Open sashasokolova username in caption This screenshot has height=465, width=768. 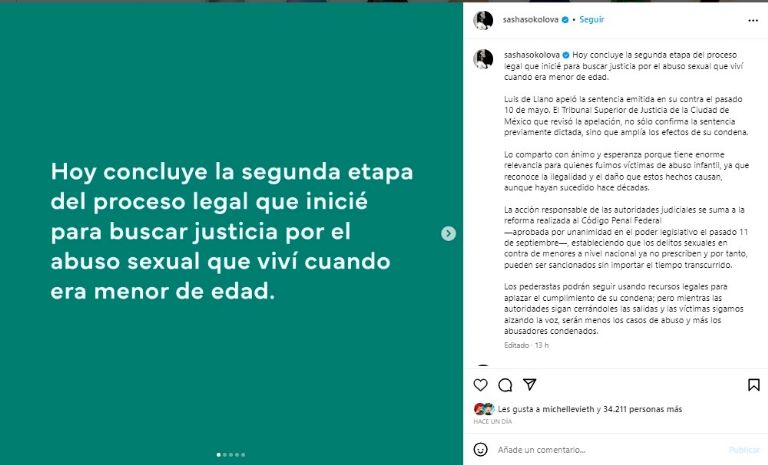[531, 55]
